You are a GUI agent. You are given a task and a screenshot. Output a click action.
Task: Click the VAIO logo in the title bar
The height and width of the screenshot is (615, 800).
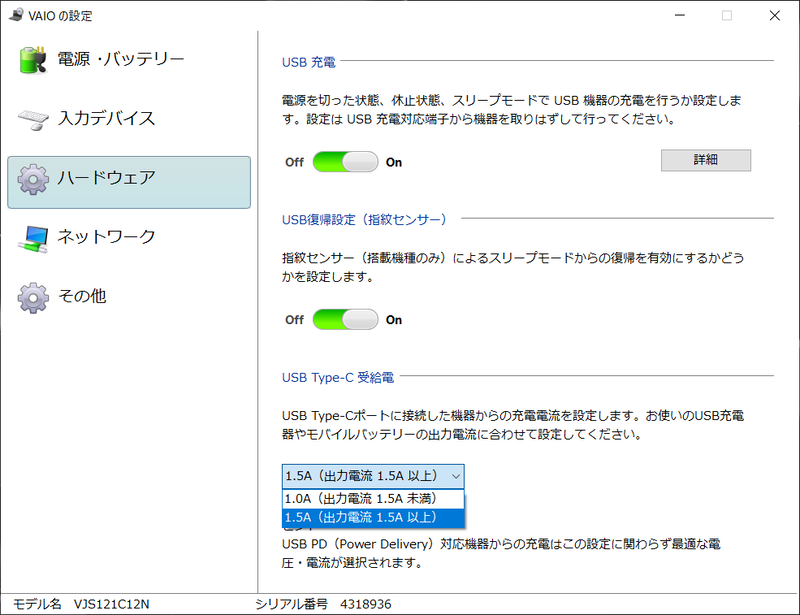coord(15,15)
